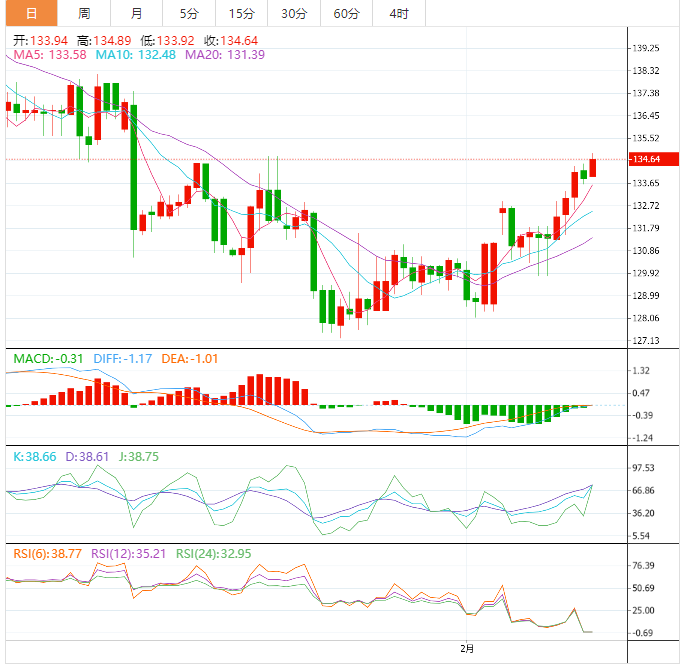Switch to the 15分 timeframe tab
Image resolution: width=684 pixels, height=667 pixels.
tap(242, 14)
